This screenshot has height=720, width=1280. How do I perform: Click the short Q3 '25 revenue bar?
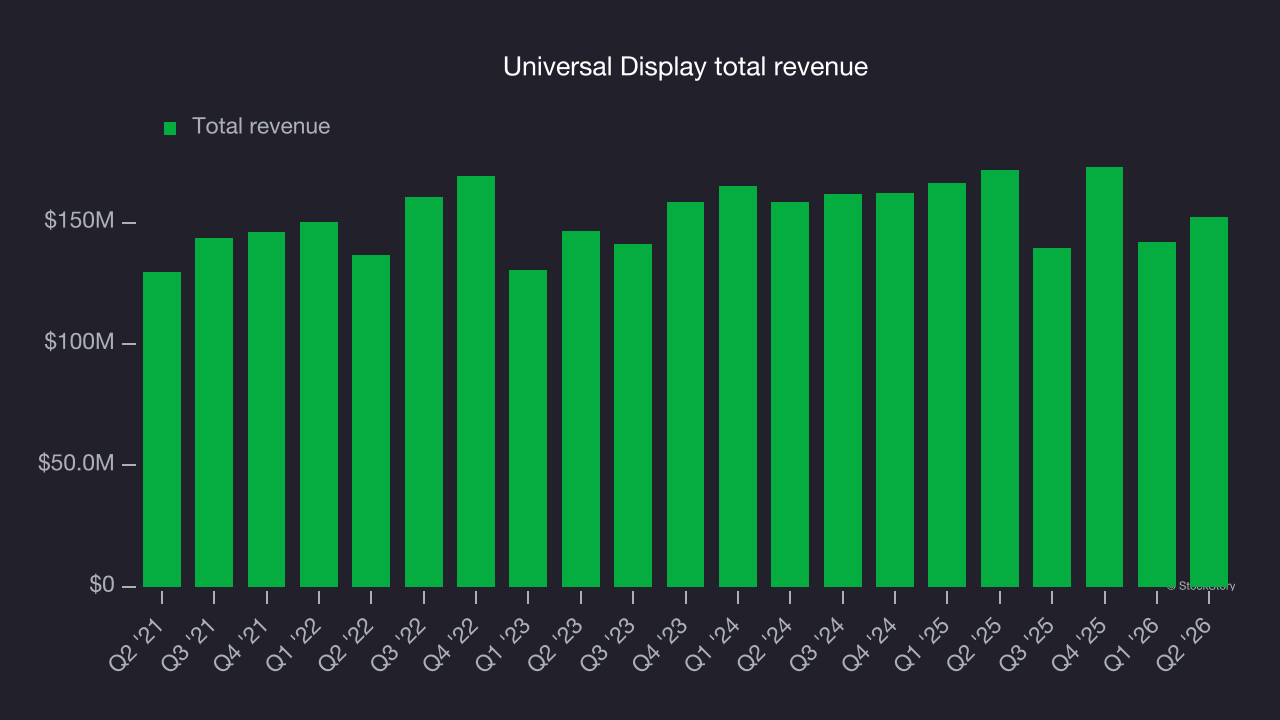(x=1052, y=417)
